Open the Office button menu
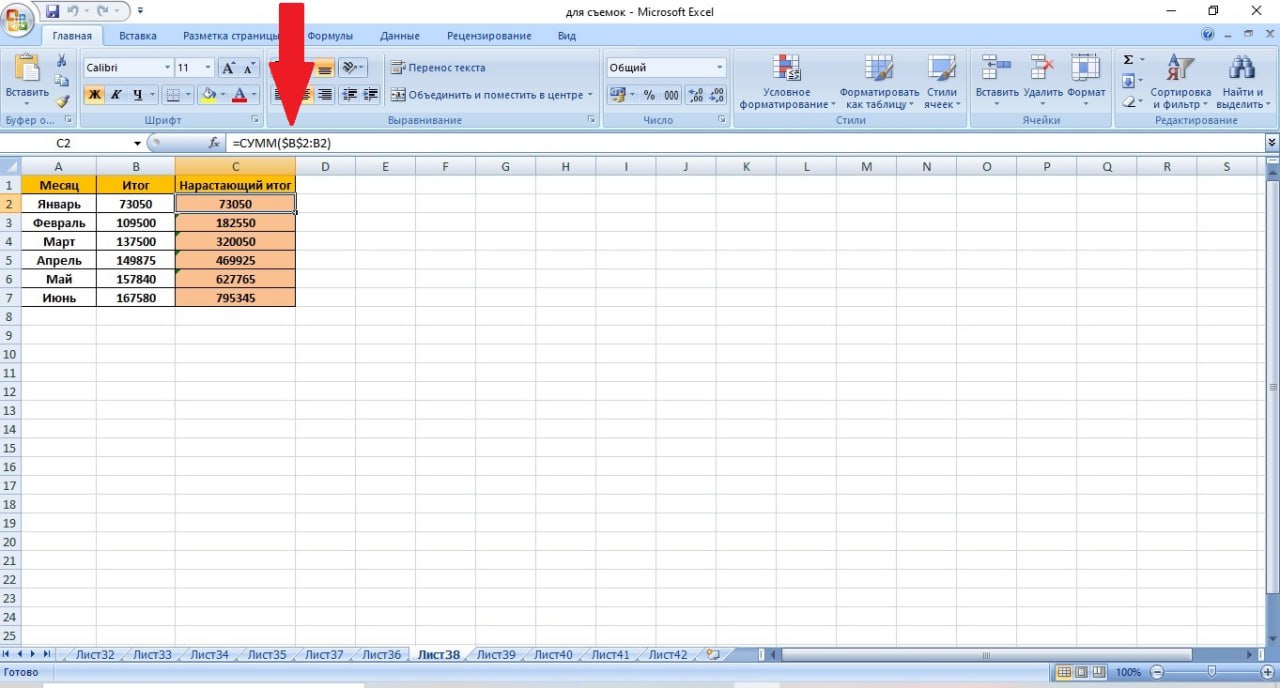This screenshot has width=1280, height=688. click(18, 19)
